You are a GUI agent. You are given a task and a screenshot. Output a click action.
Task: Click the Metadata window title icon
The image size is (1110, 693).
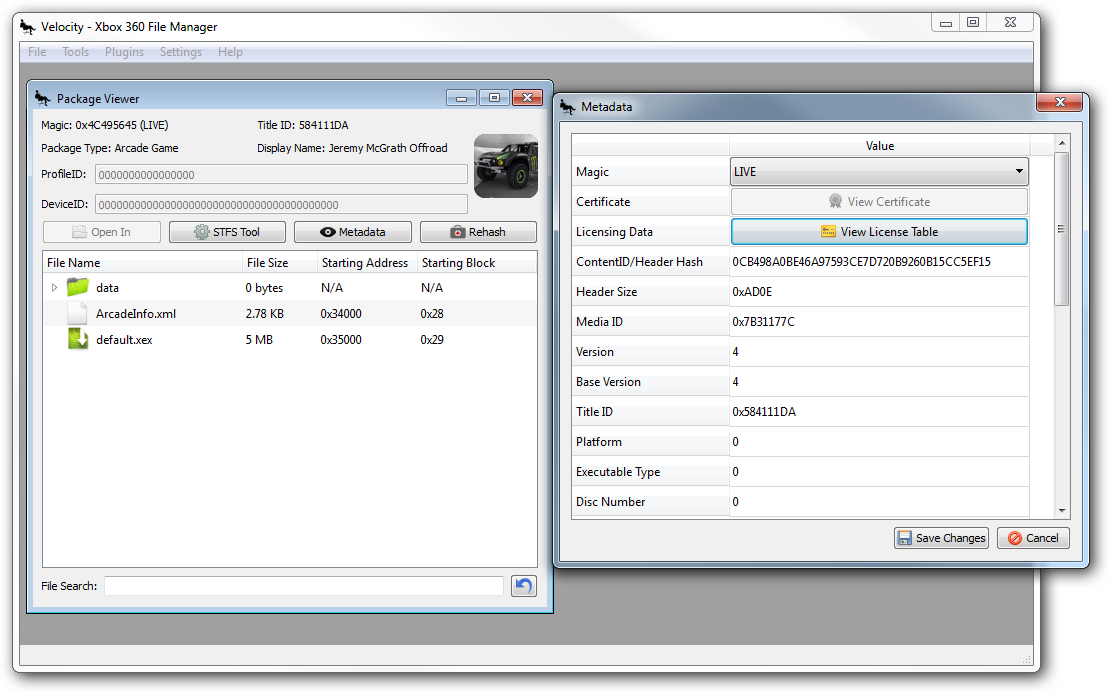[x=567, y=106]
